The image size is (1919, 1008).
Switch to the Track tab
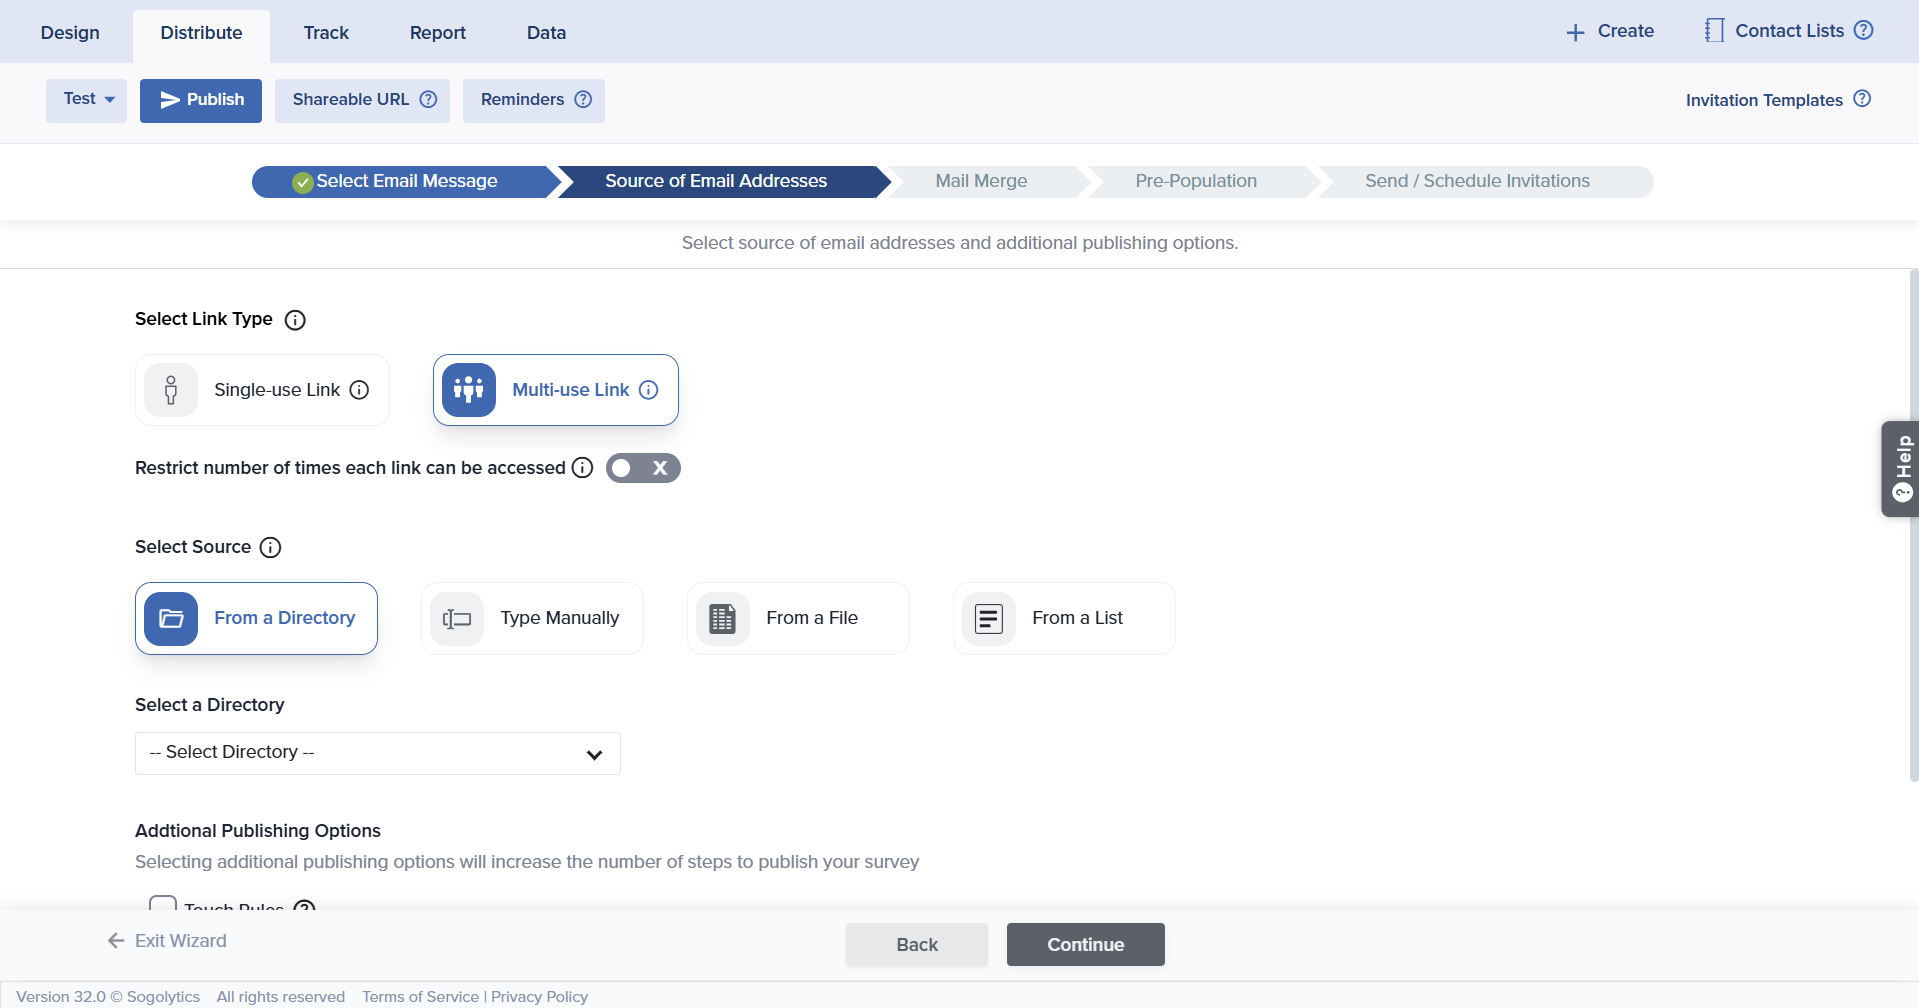click(x=326, y=33)
